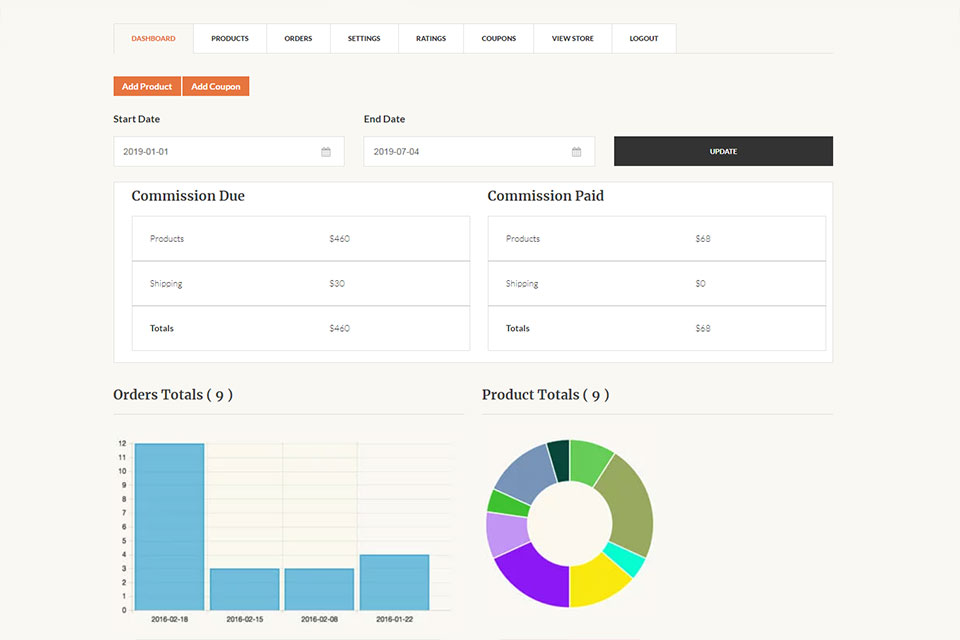Open the End Date calendar icon
960x640 pixels.
[x=576, y=152]
